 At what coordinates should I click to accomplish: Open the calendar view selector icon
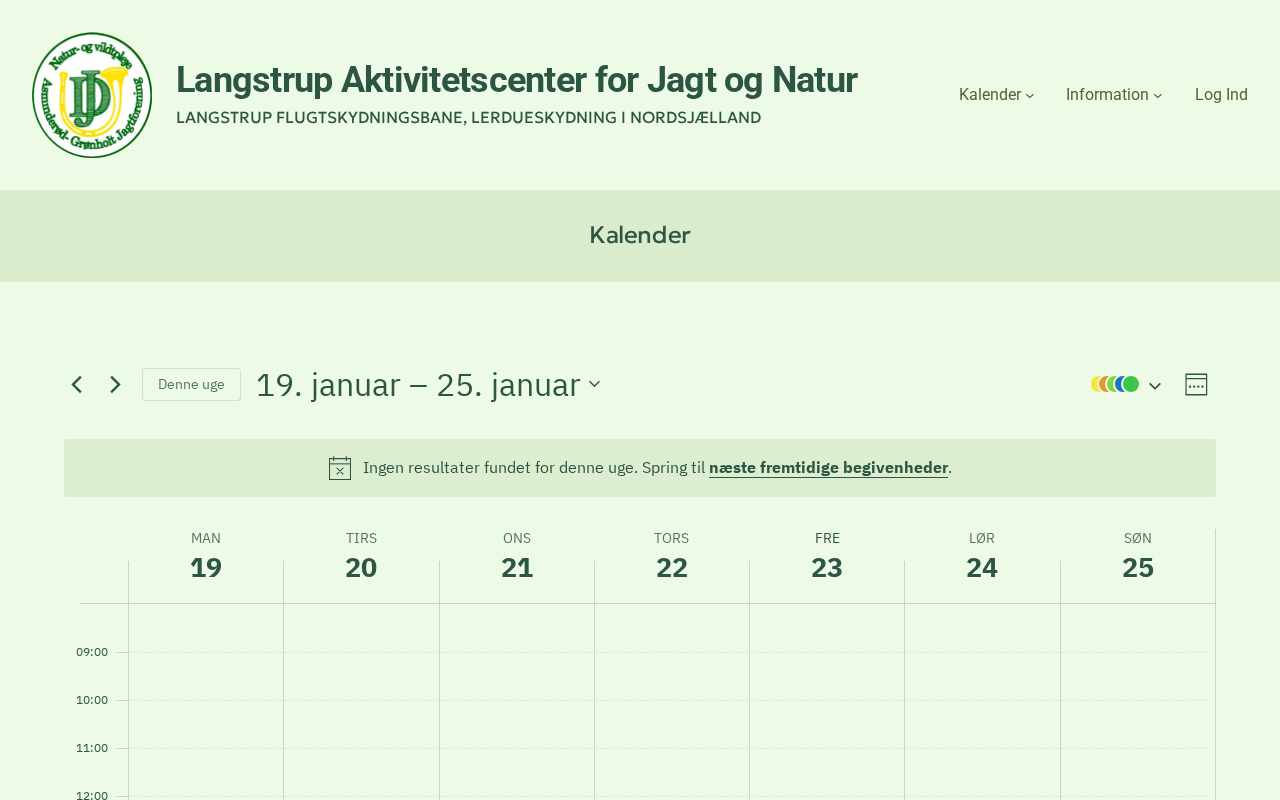pos(1196,385)
